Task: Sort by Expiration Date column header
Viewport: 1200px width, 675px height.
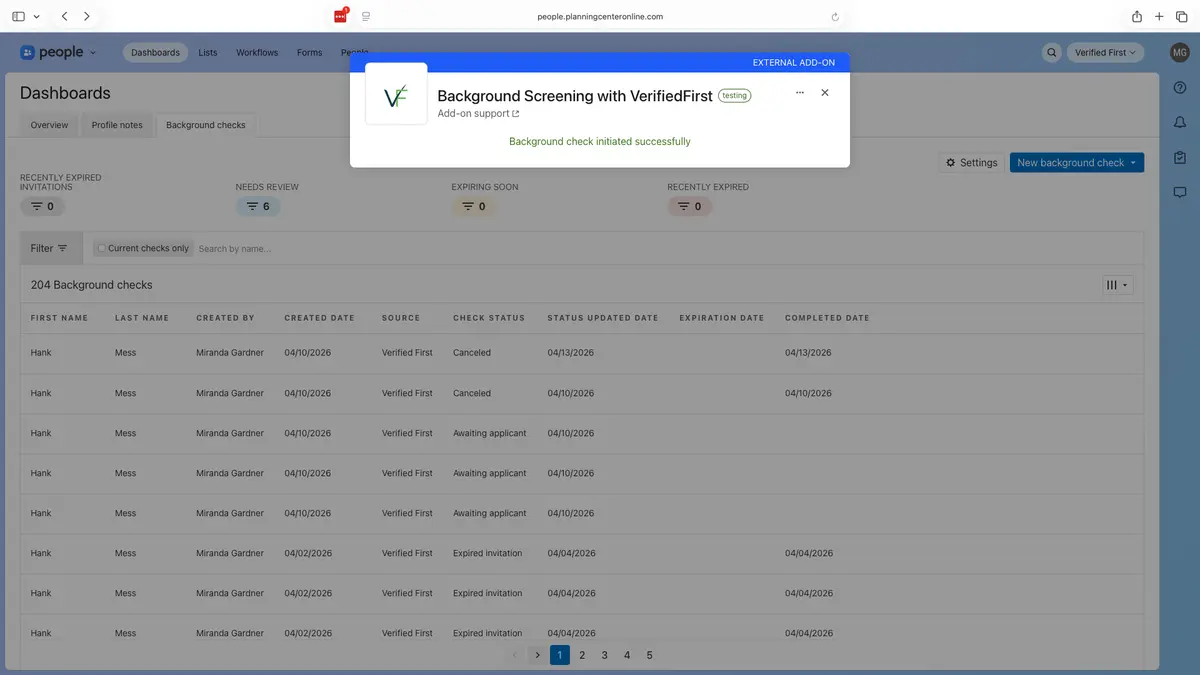Action: 722,318
